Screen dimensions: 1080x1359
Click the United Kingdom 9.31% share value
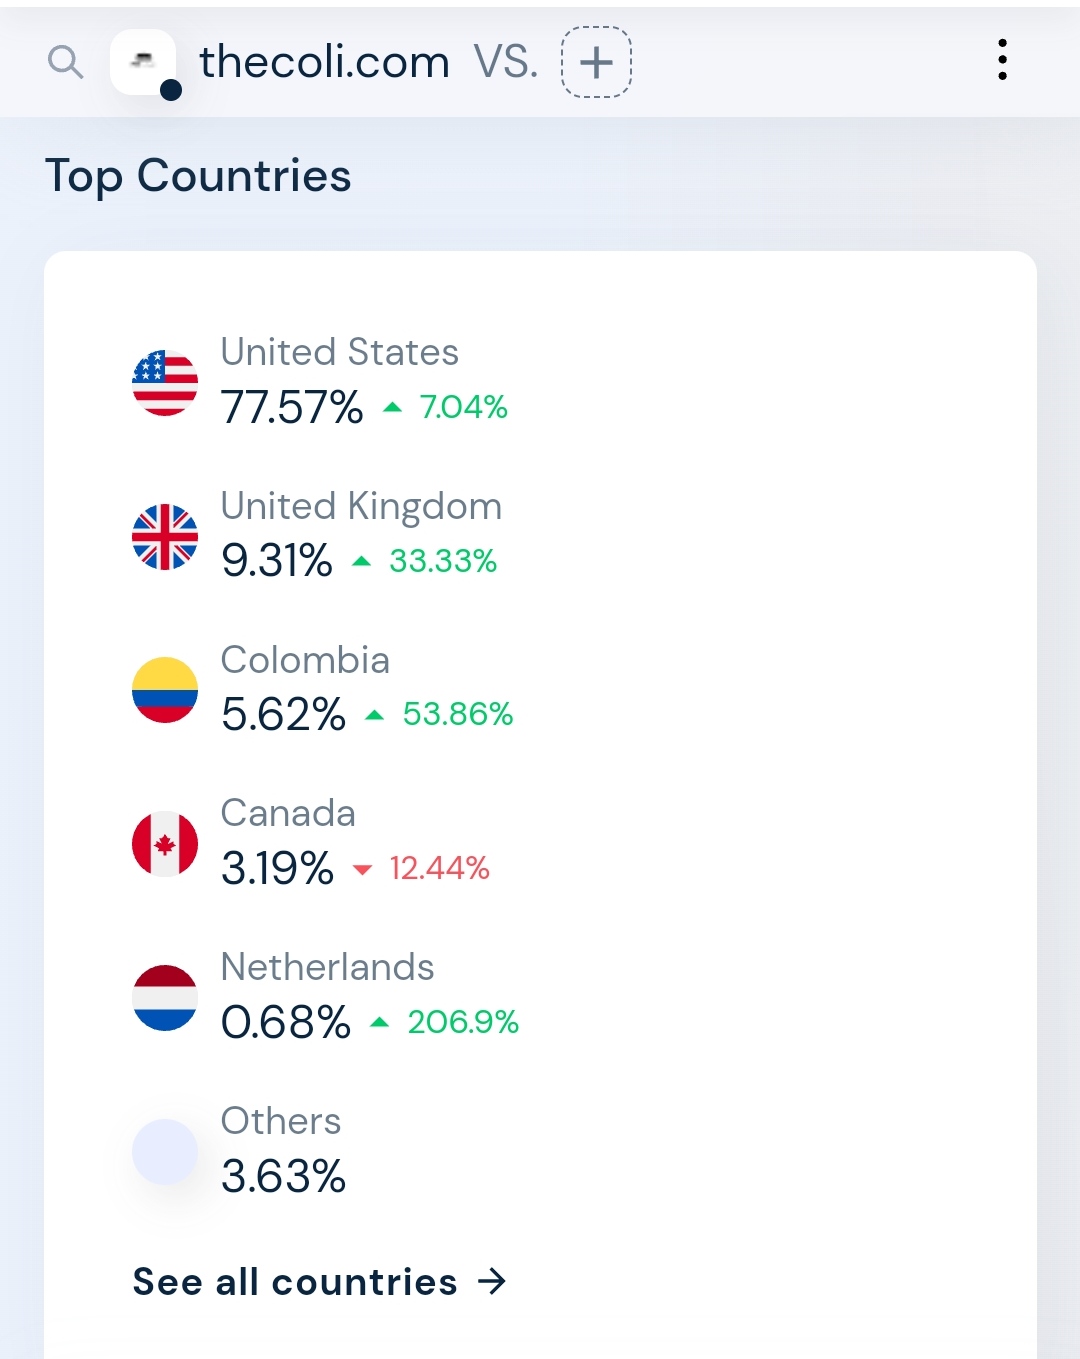(277, 561)
